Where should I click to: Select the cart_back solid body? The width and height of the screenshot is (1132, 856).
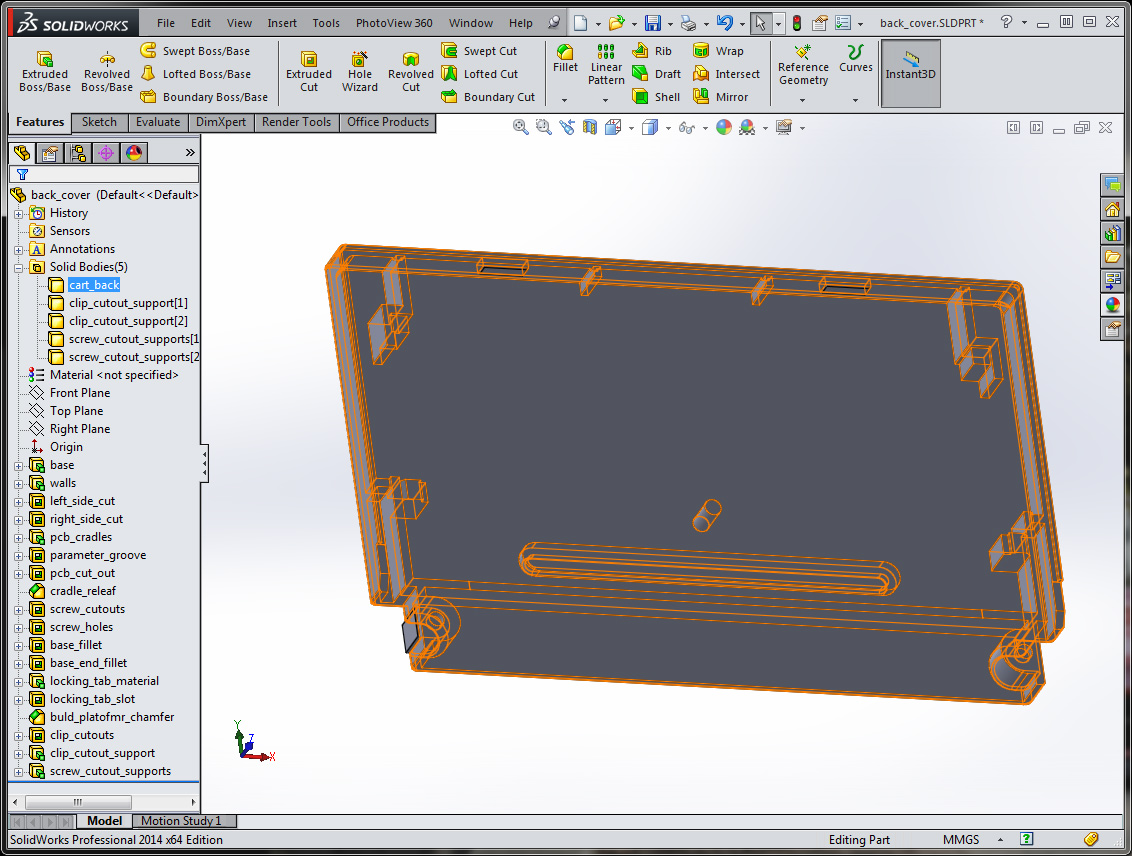[94, 285]
